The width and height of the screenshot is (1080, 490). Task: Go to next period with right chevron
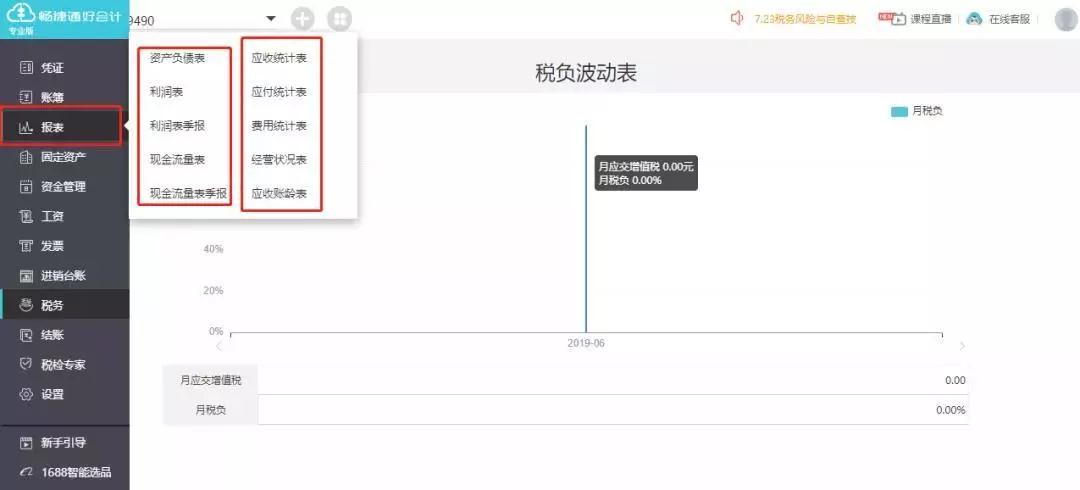[962, 346]
